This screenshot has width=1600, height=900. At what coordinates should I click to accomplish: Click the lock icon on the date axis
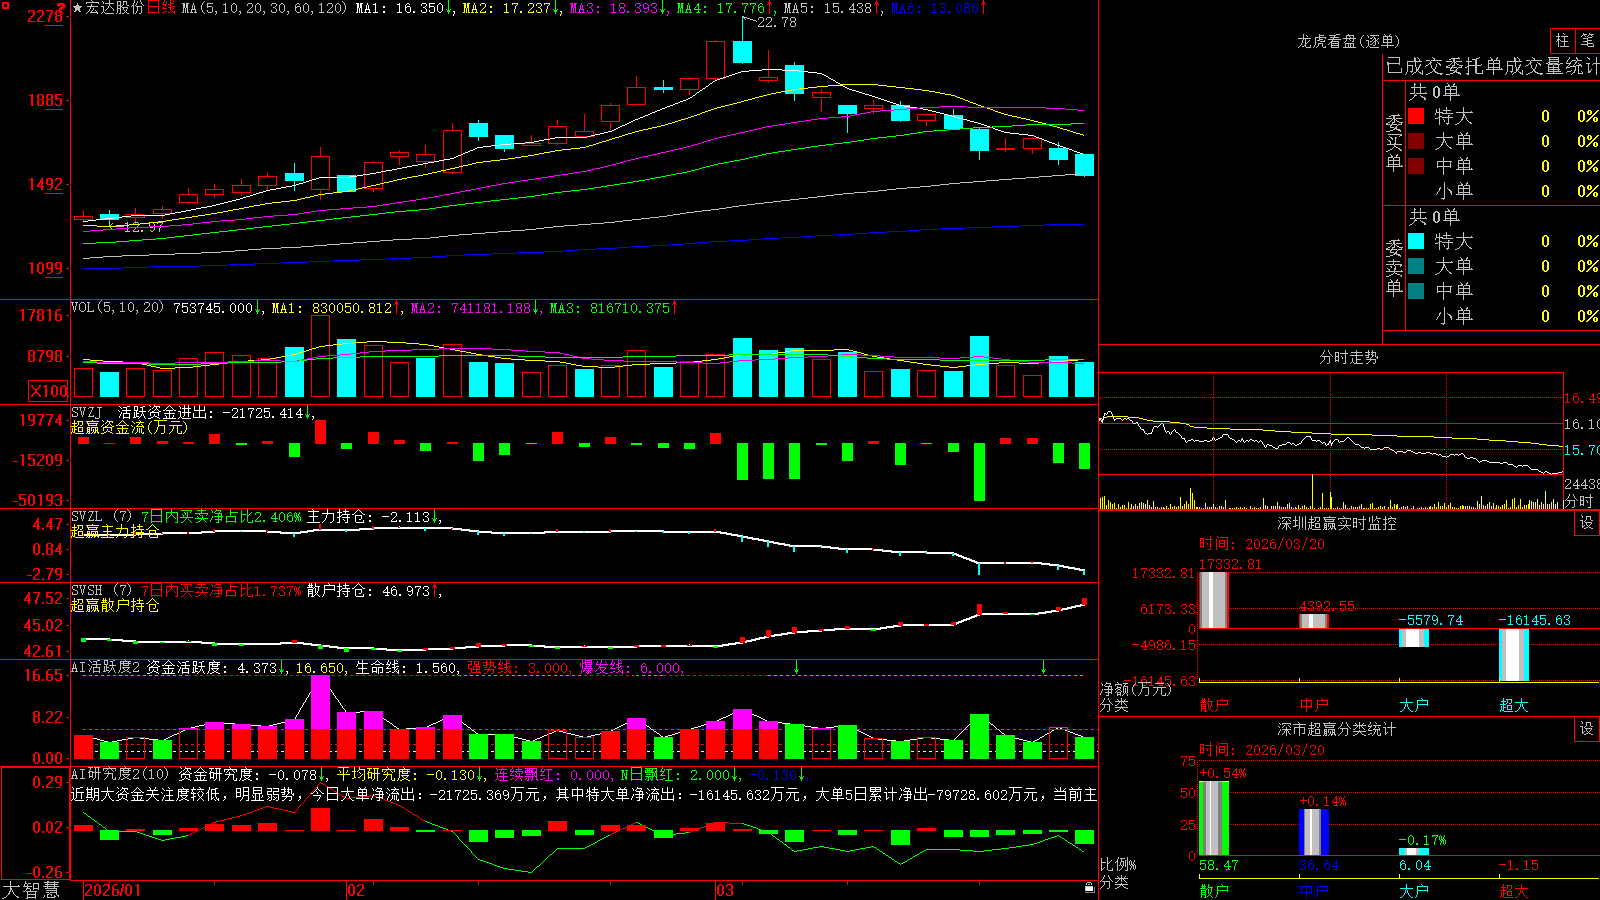tap(1089, 888)
